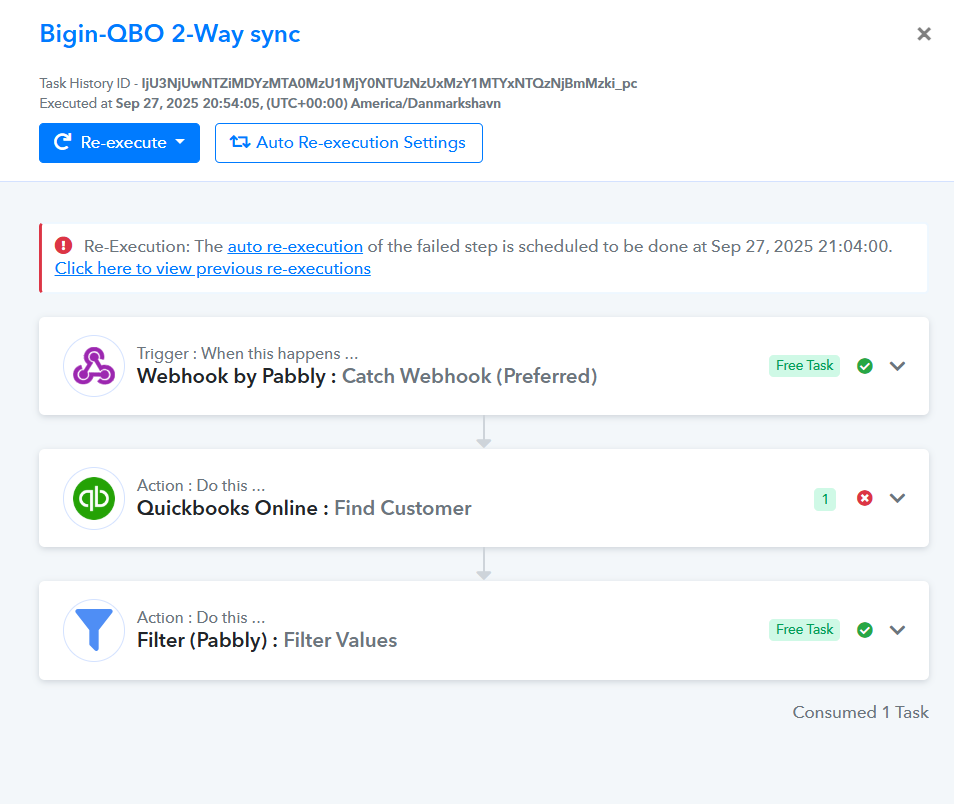Click the Filter Values green success icon
954x804 pixels.
(865, 630)
